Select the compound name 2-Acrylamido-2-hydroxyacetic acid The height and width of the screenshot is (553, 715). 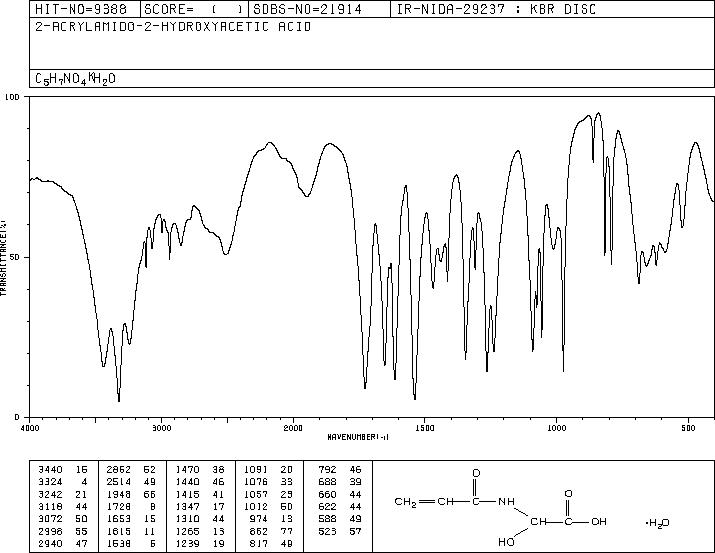[173, 27]
